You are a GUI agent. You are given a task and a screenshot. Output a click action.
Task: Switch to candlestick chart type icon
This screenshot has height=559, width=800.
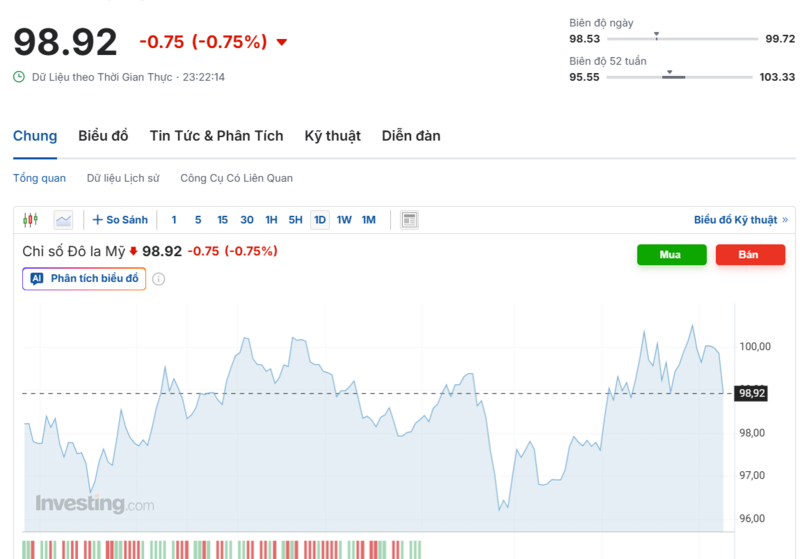(x=31, y=220)
